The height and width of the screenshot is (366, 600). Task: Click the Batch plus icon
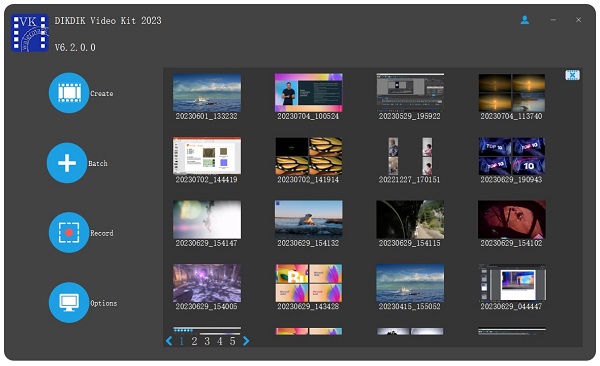click(67, 163)
